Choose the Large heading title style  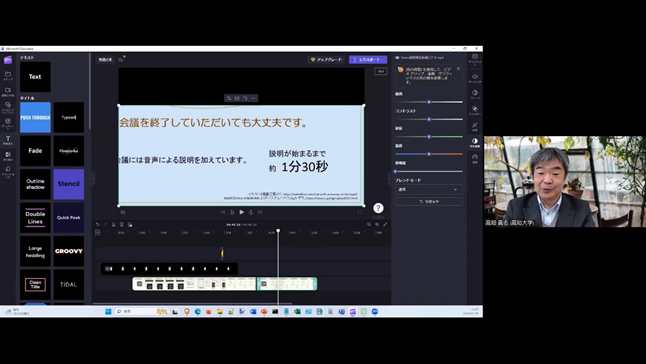pyautogui.click(x=35, y=251)
